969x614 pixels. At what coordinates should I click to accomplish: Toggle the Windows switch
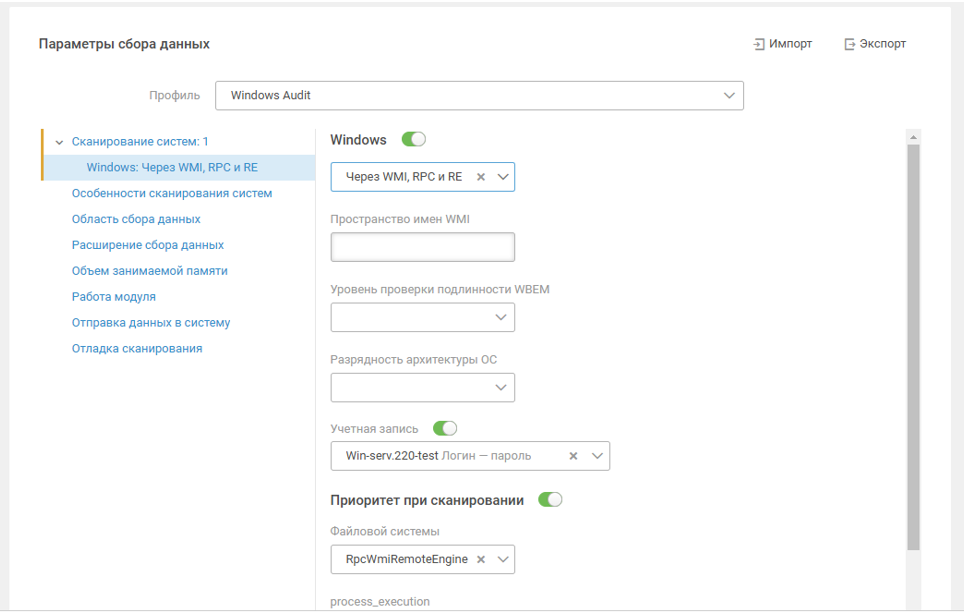coord(413,140)
